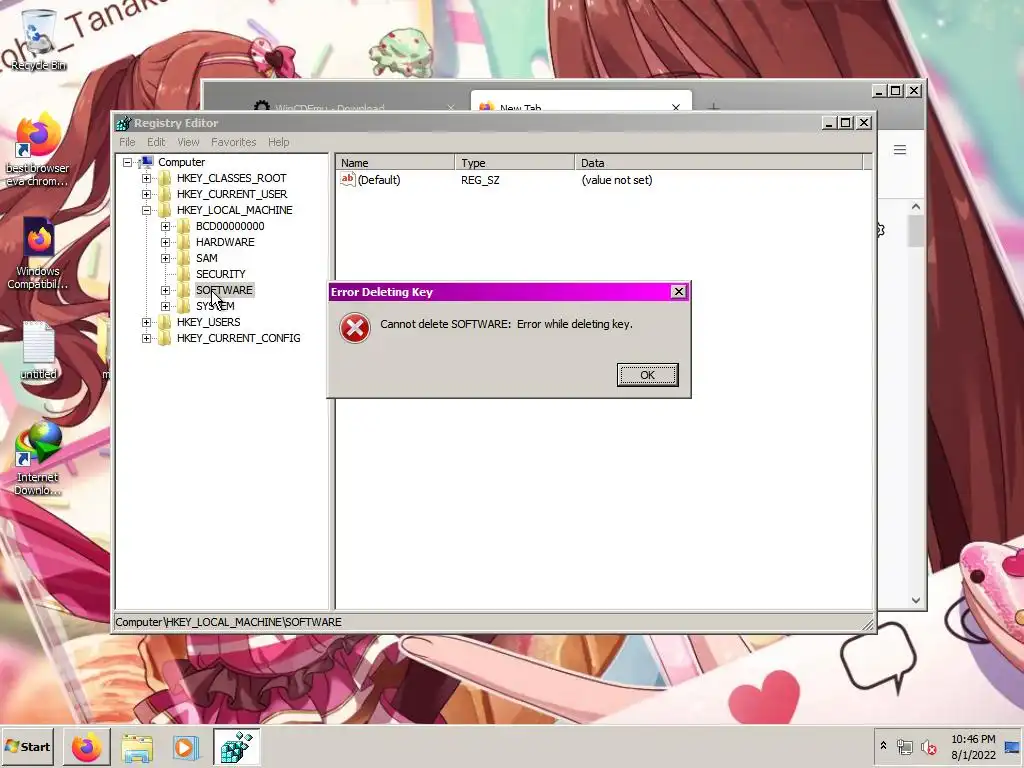Viewport: 1024px width, 768px height.
Task: Switch to Firefox in the taskbar
Action: click(x=86, y=747)
